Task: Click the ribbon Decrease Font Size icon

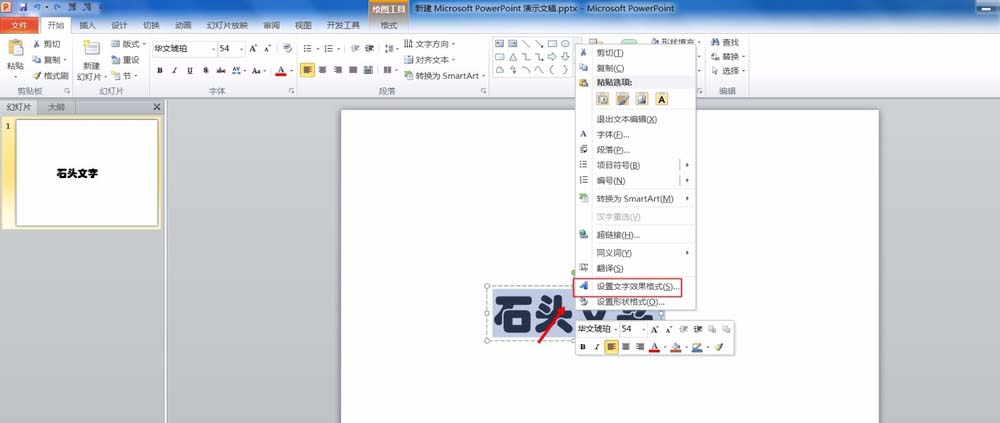Action: (267, 48)
